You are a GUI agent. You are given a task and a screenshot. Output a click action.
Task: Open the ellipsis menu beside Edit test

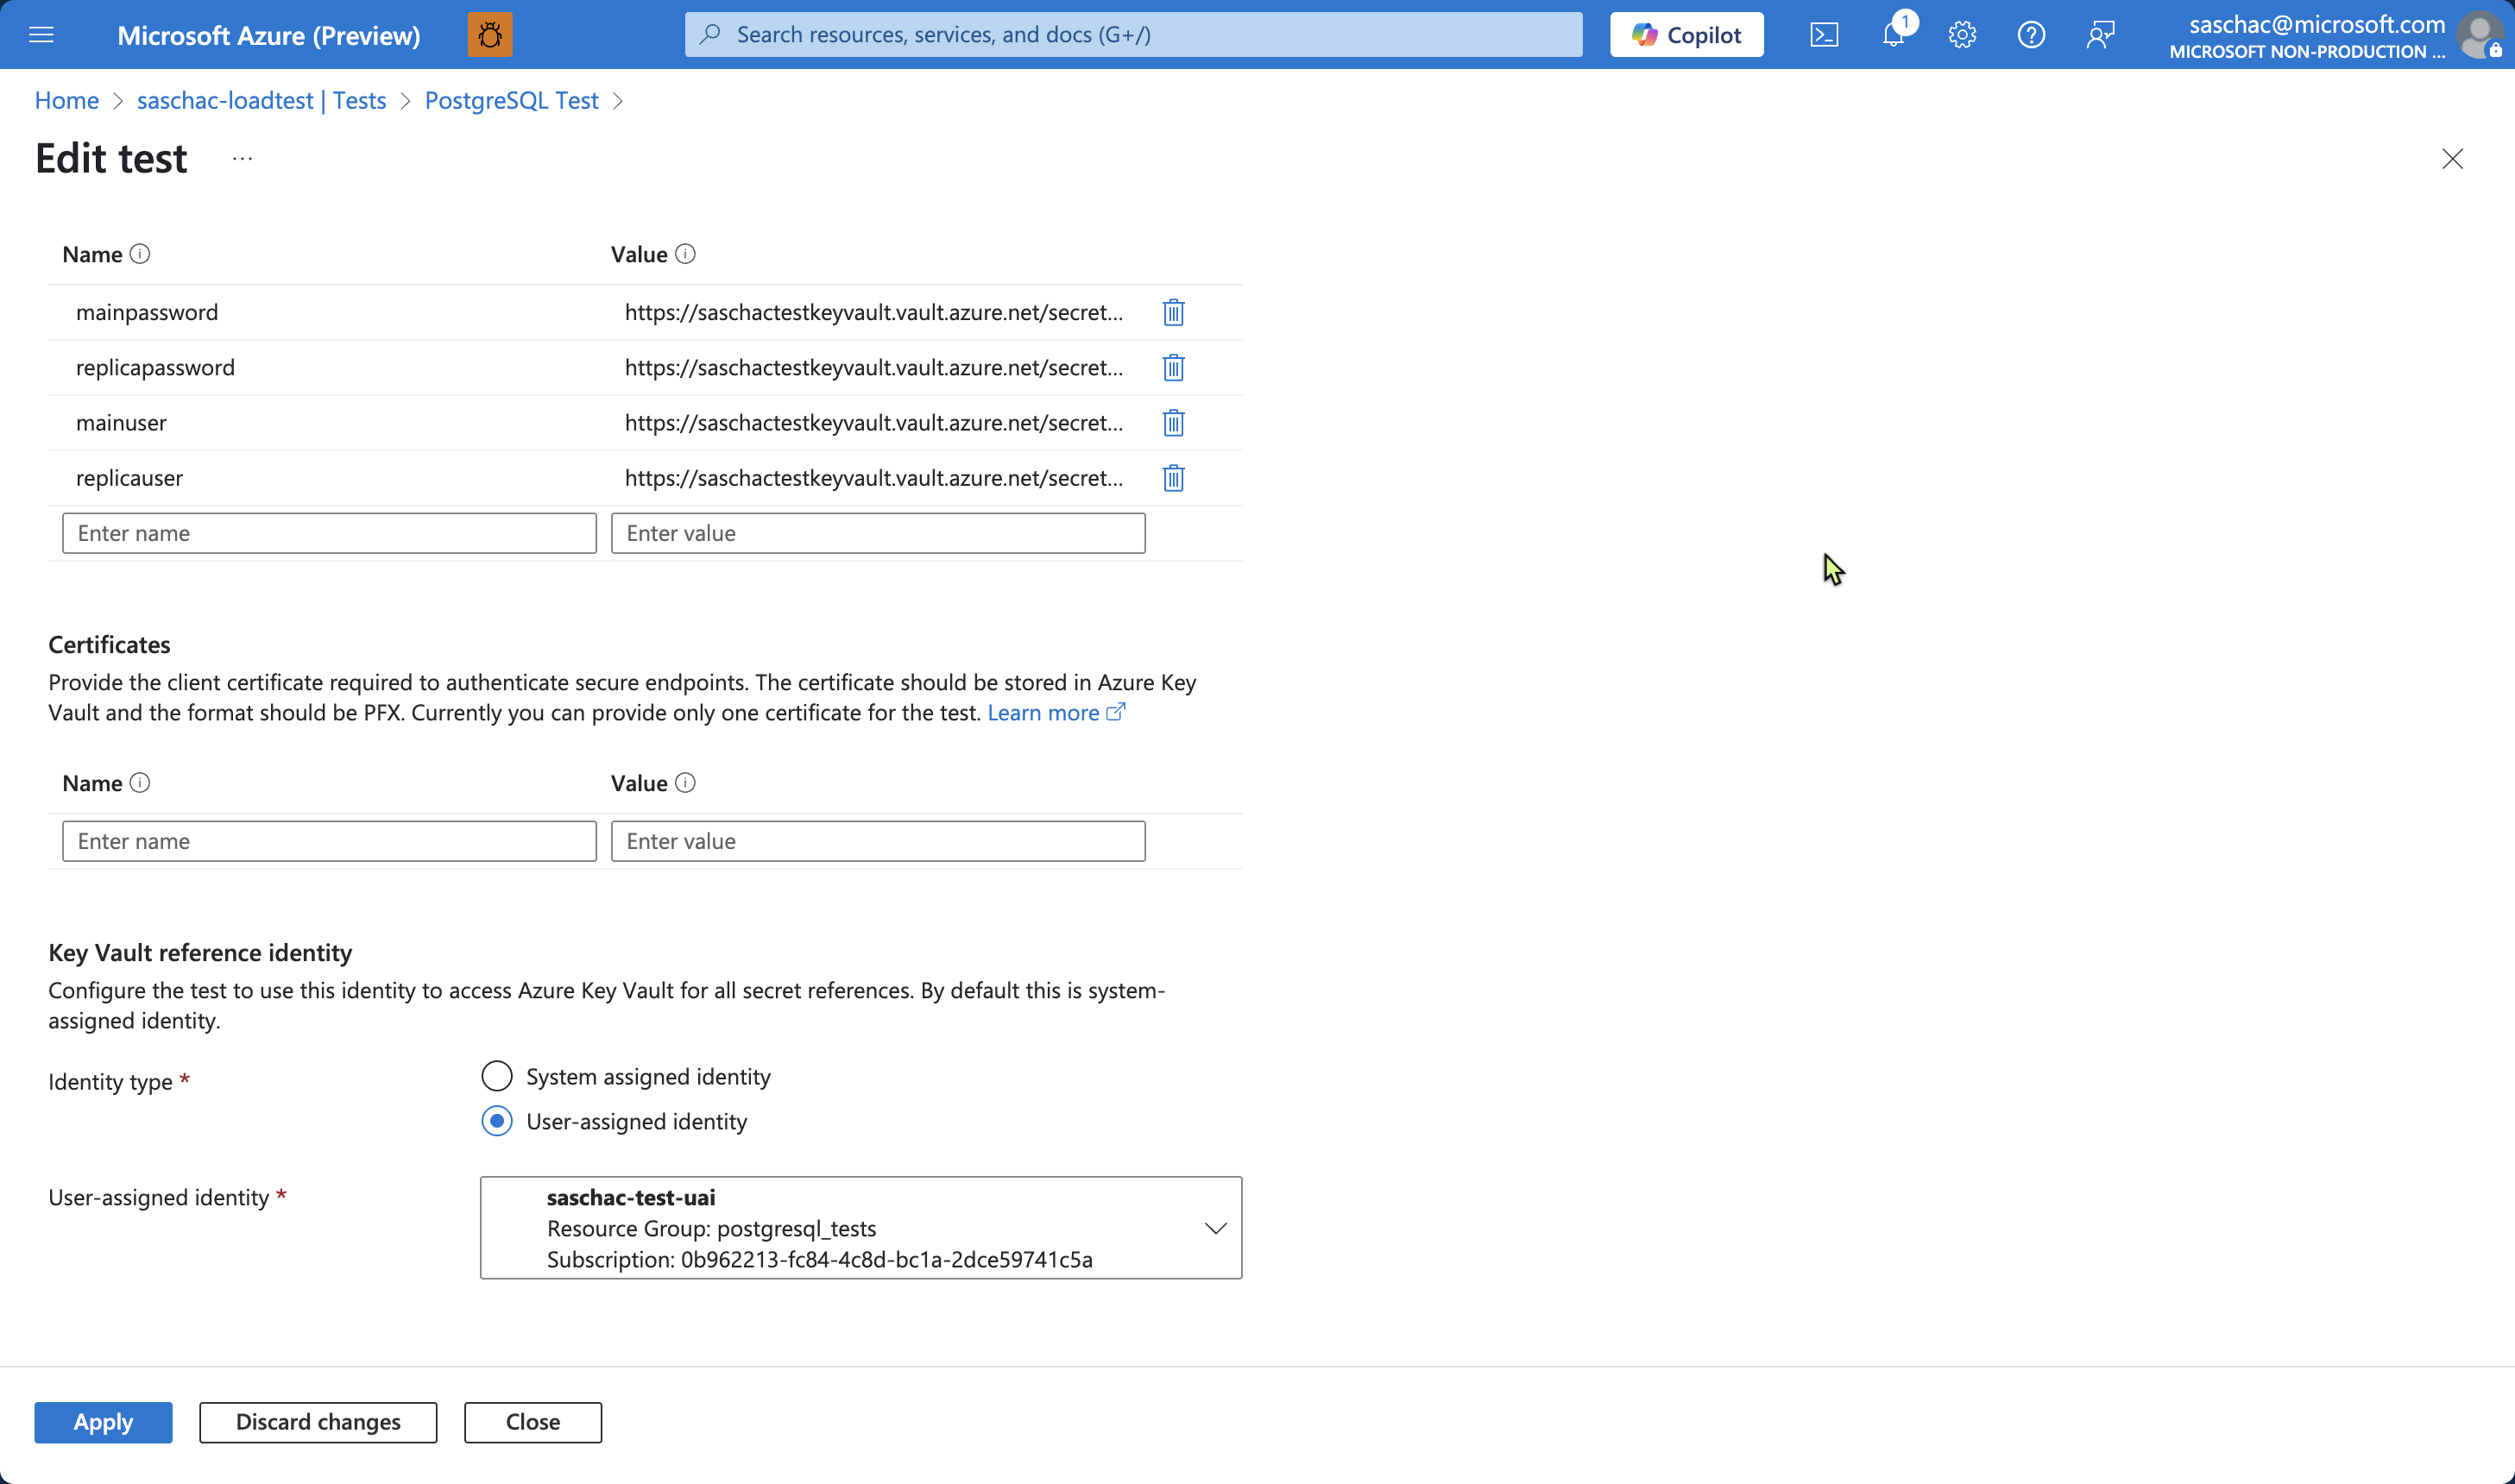242,159
